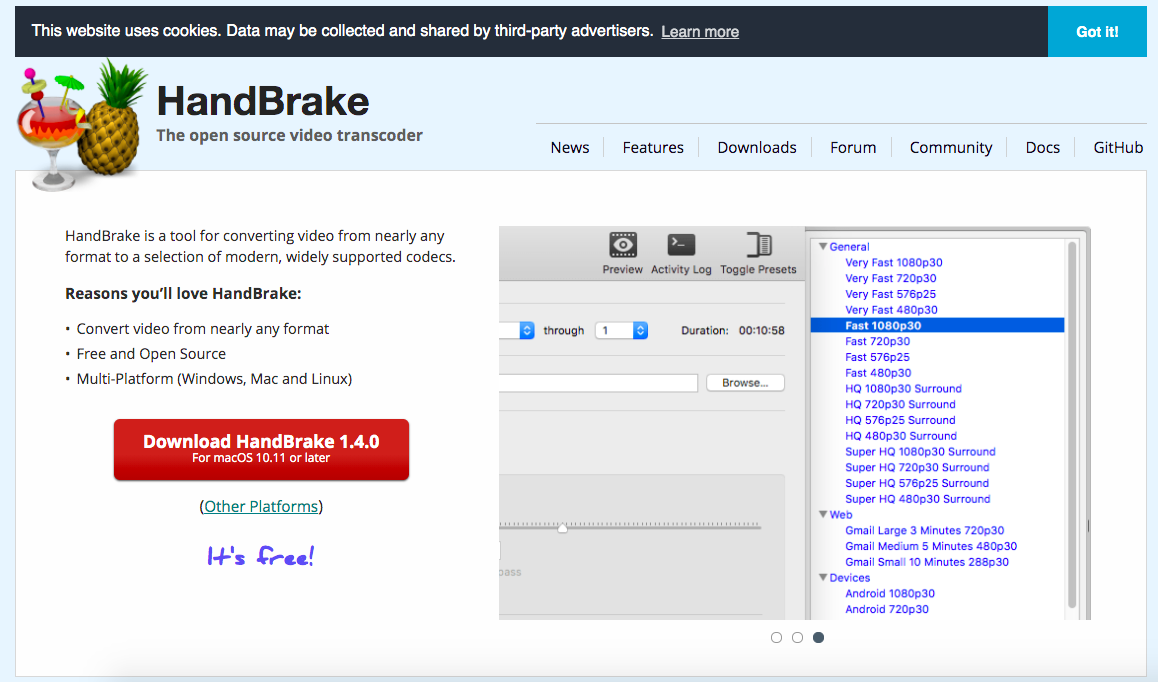
Task: Go to GitHub from navigation bar
Action: click(x=1118, y=148)
